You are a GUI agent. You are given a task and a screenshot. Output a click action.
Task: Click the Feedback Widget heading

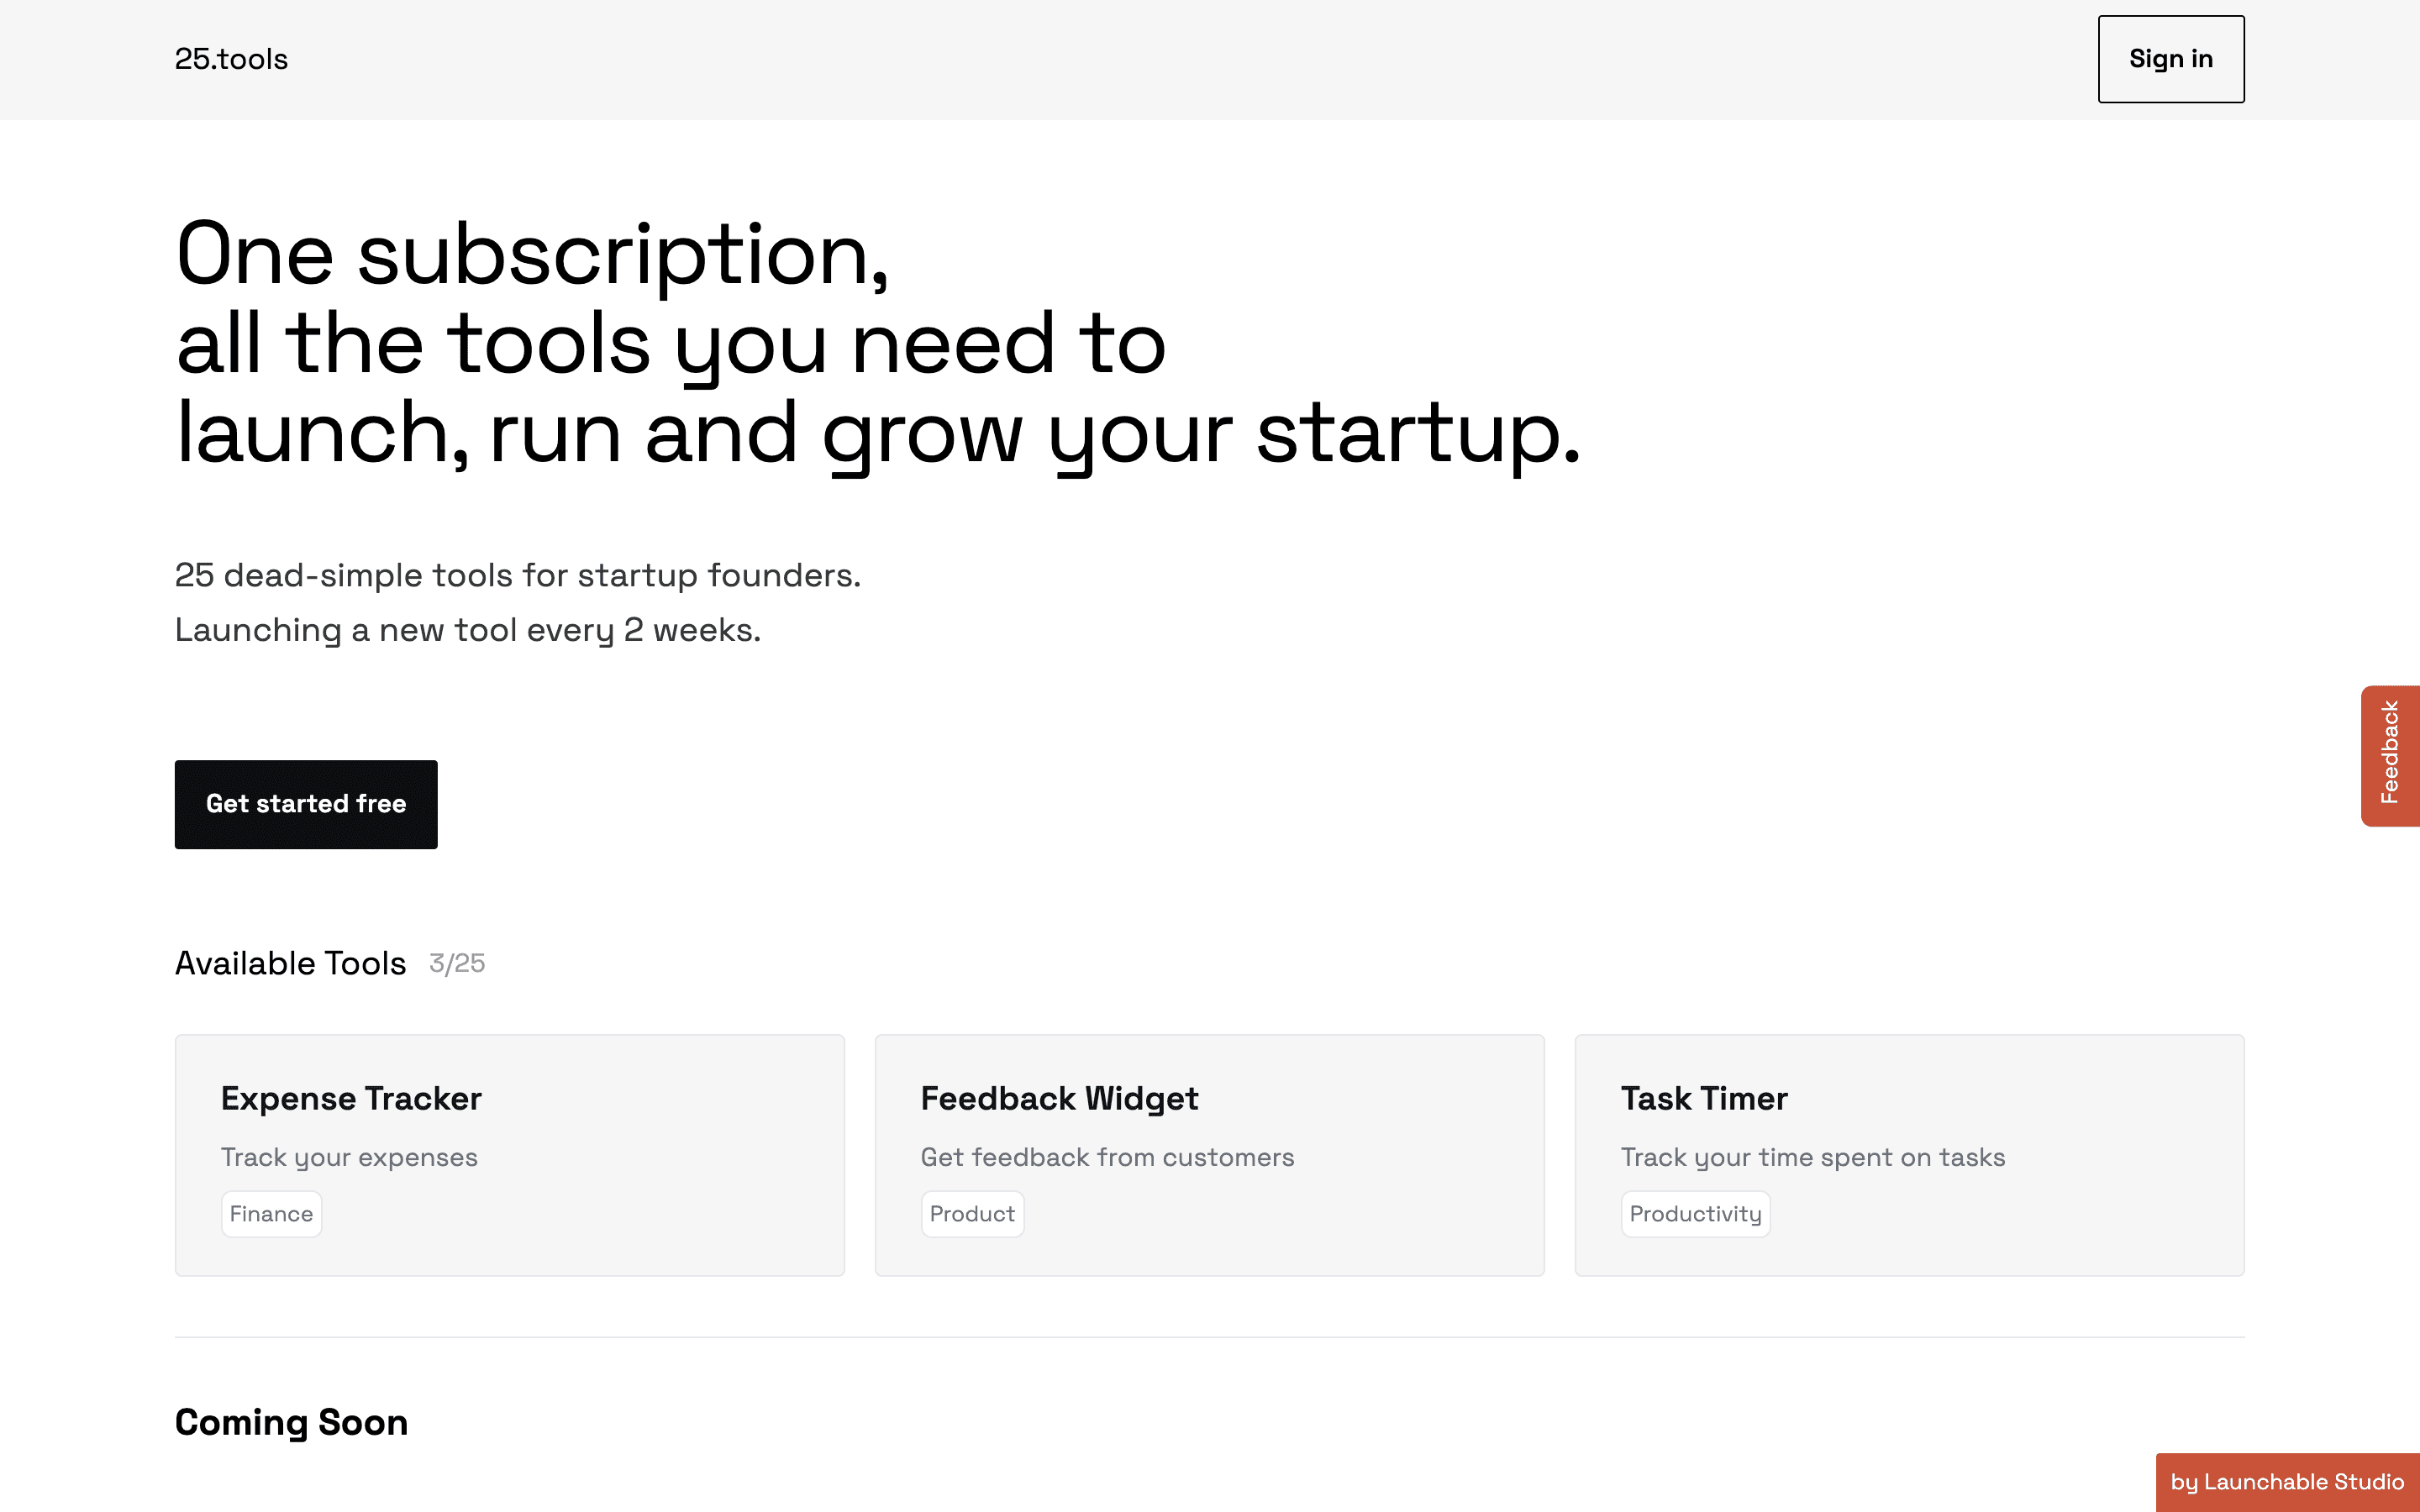click(1058, 1098)
